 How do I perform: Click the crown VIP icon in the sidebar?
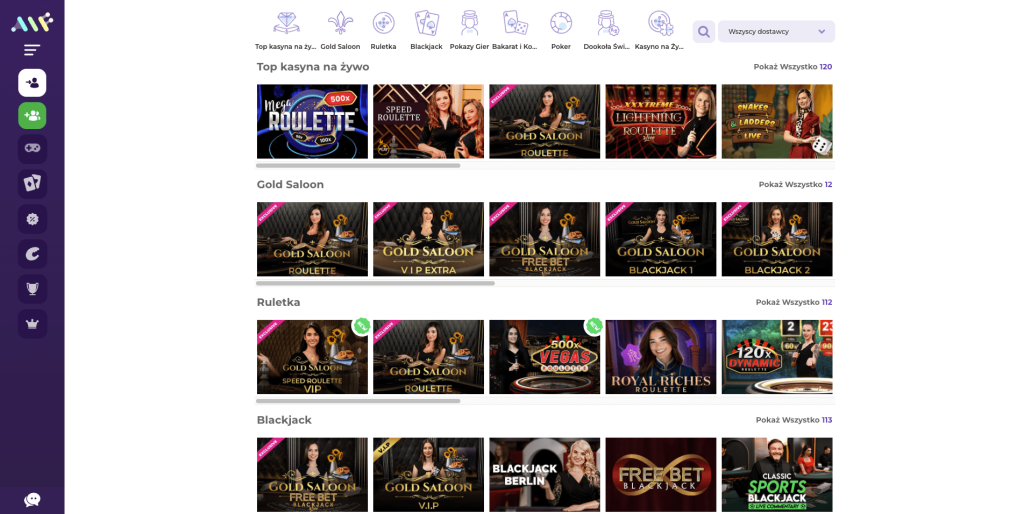tap(32, 324)
